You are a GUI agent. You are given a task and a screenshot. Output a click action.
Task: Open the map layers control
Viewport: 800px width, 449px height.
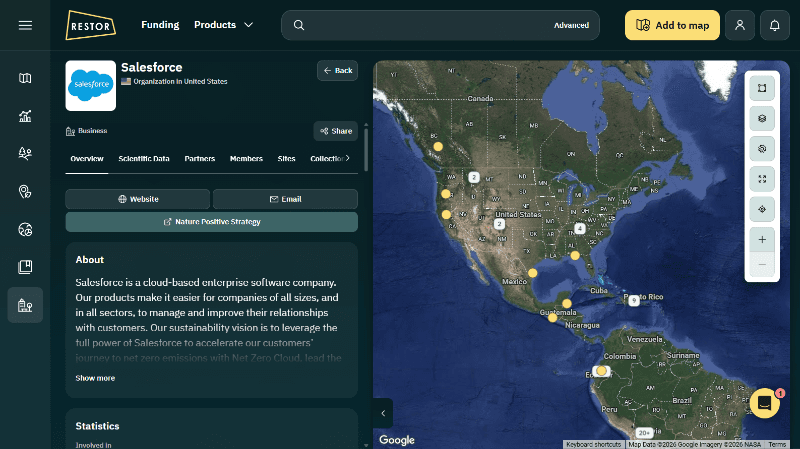762,118
